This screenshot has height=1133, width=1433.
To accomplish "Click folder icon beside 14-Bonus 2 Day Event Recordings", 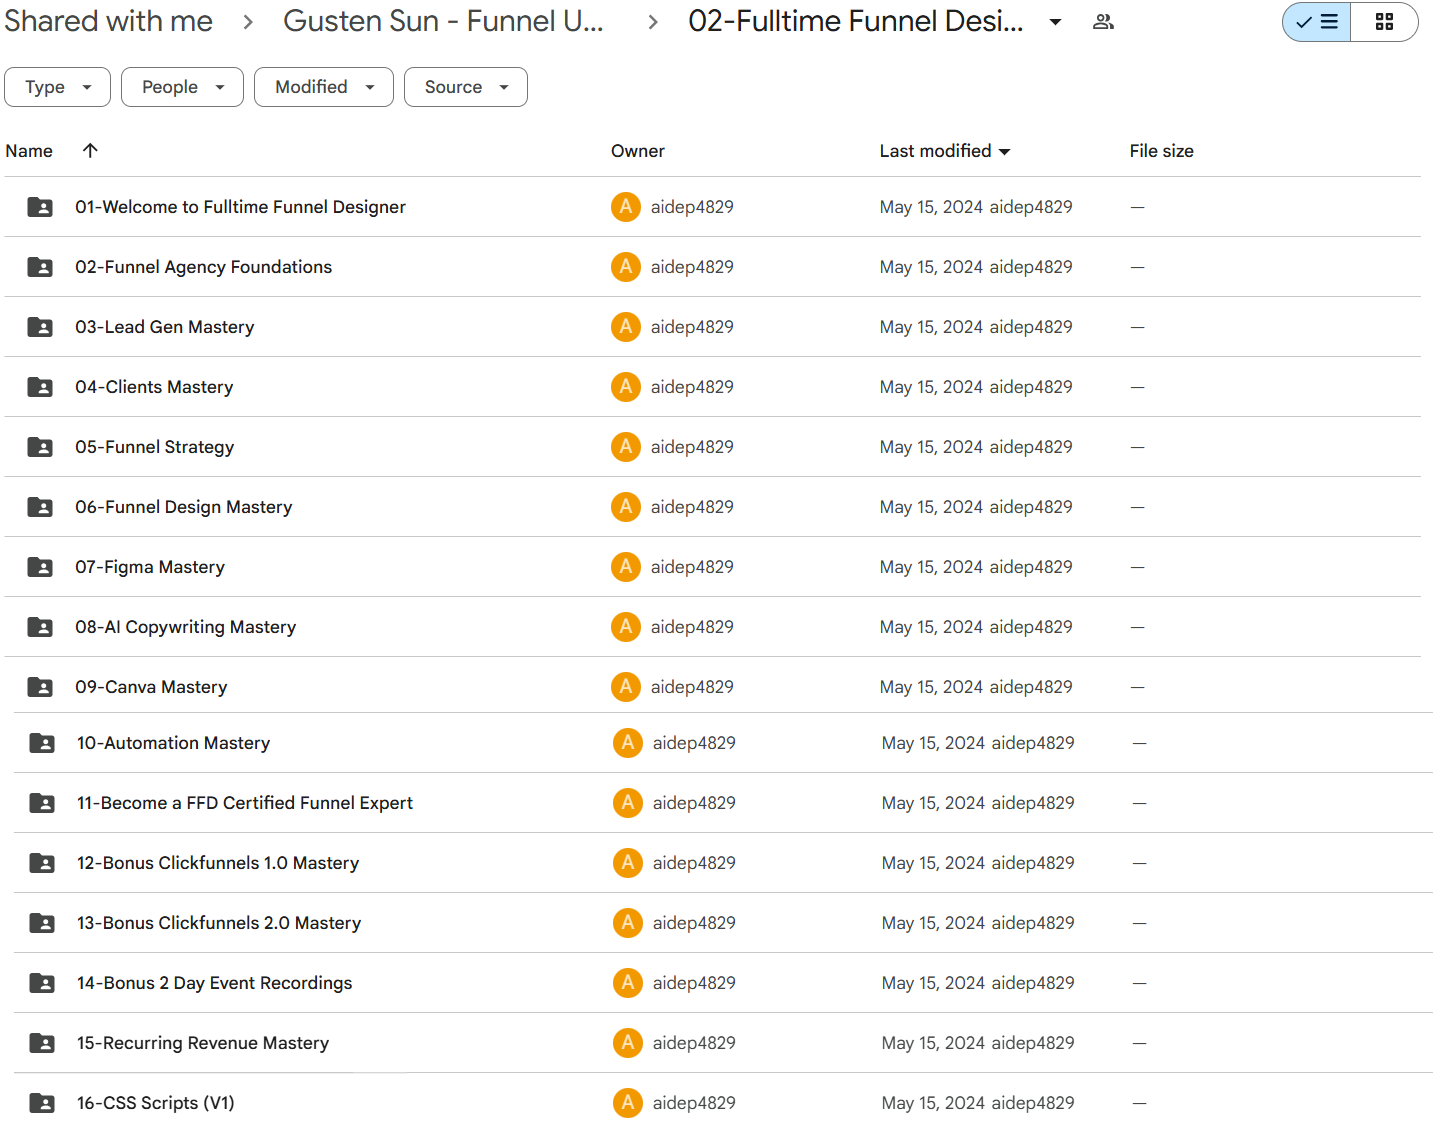I will [x=42, y=983].
